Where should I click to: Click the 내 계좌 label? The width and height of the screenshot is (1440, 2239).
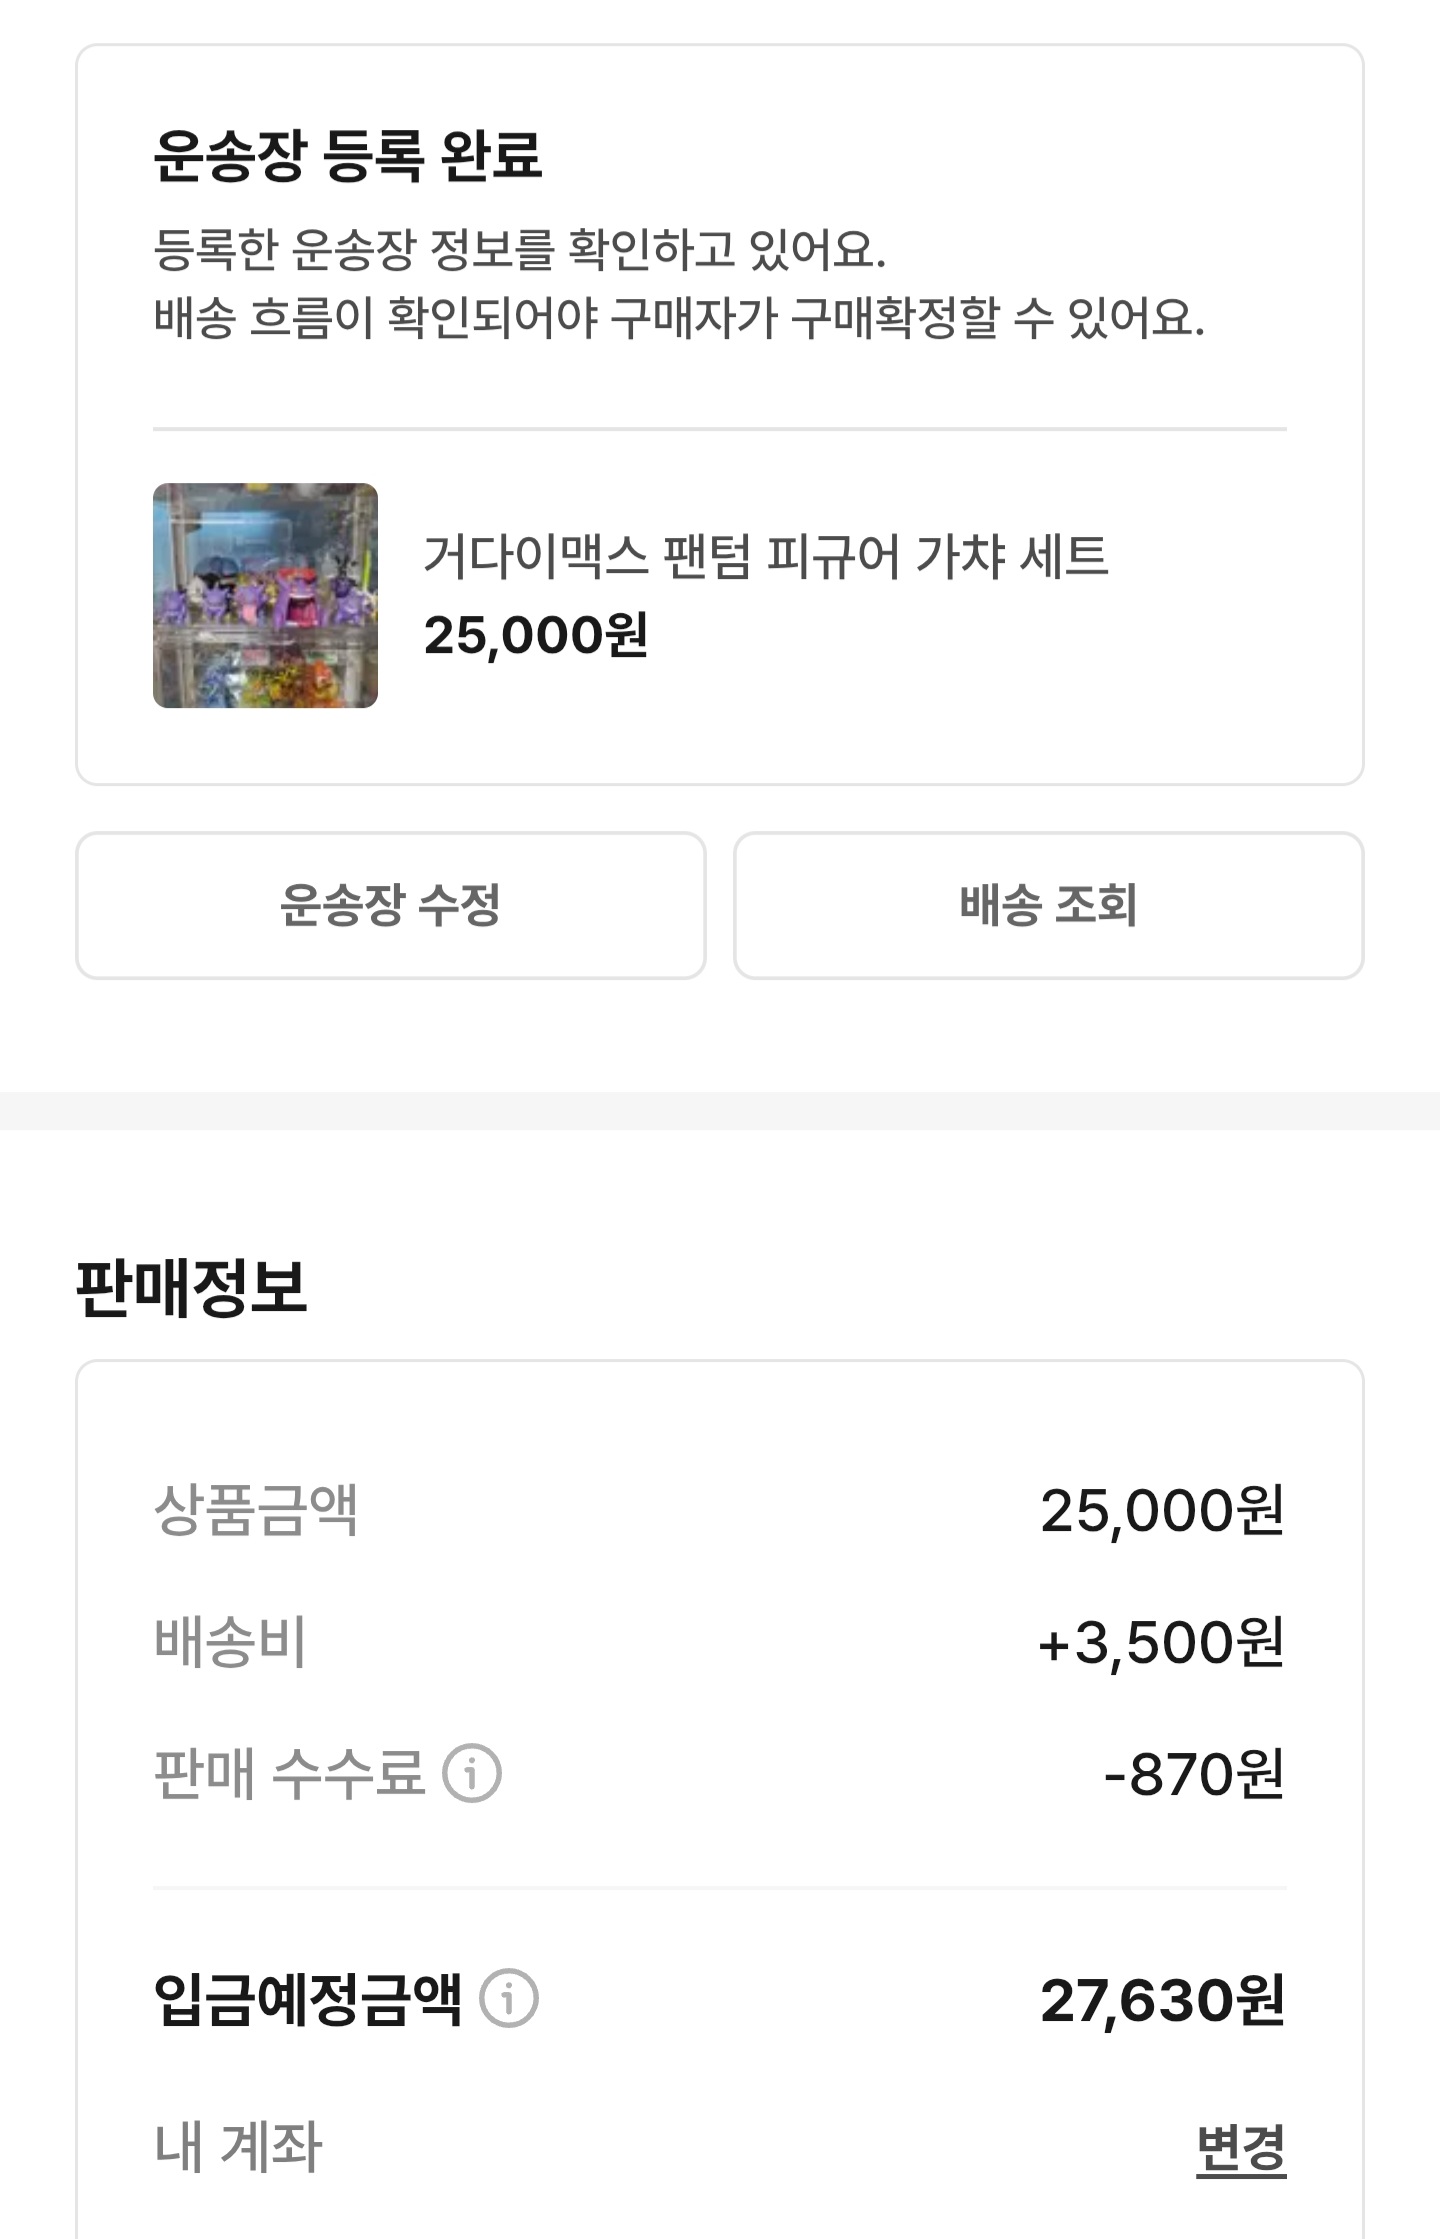238,2147
